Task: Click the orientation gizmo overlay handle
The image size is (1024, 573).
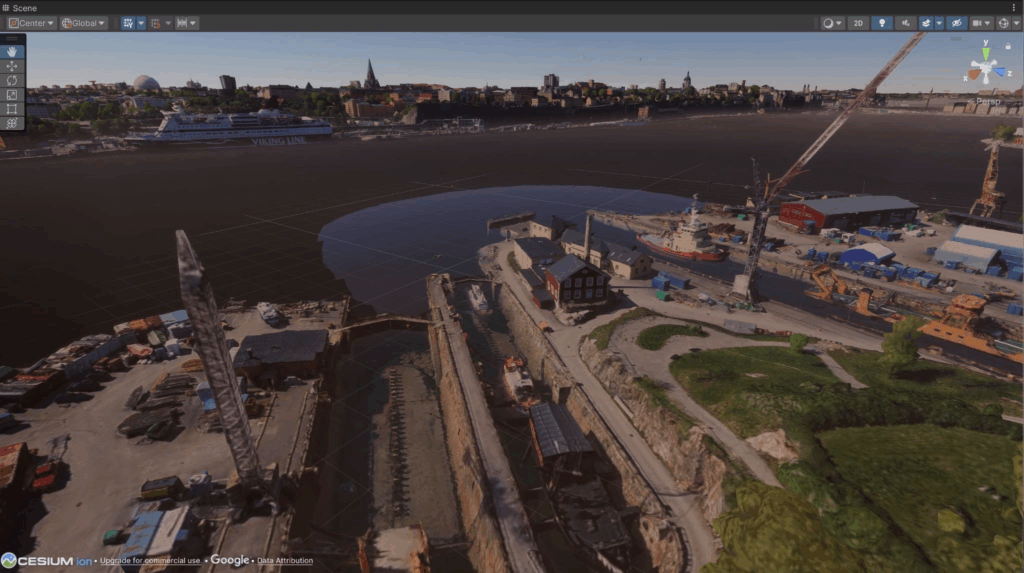Action: tap(955, 38)
